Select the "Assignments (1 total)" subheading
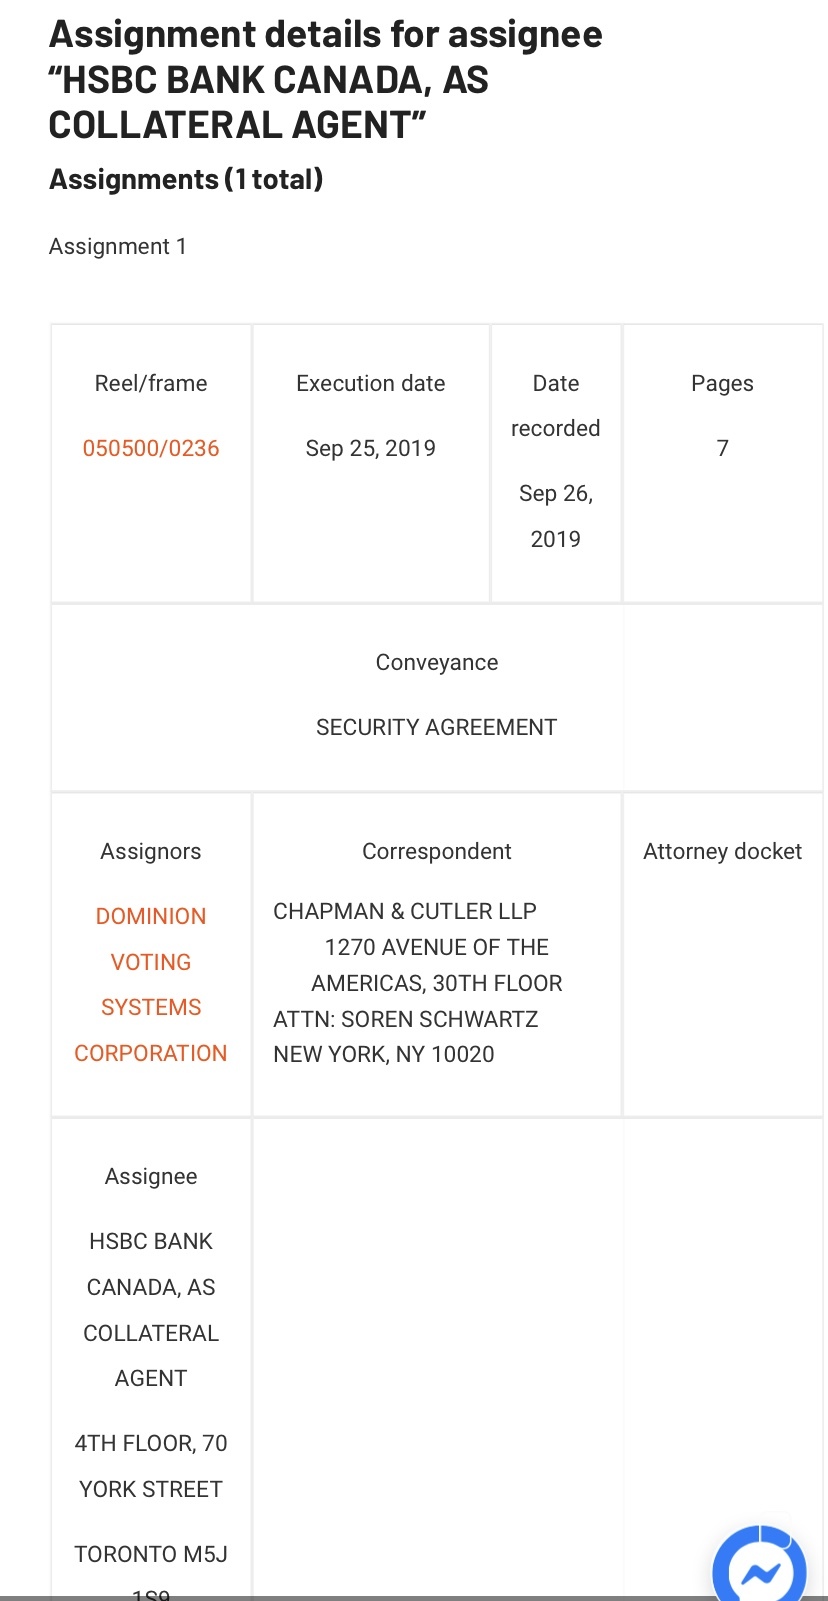The width and height of the screenshot is (828, 1601). [186, 180]
